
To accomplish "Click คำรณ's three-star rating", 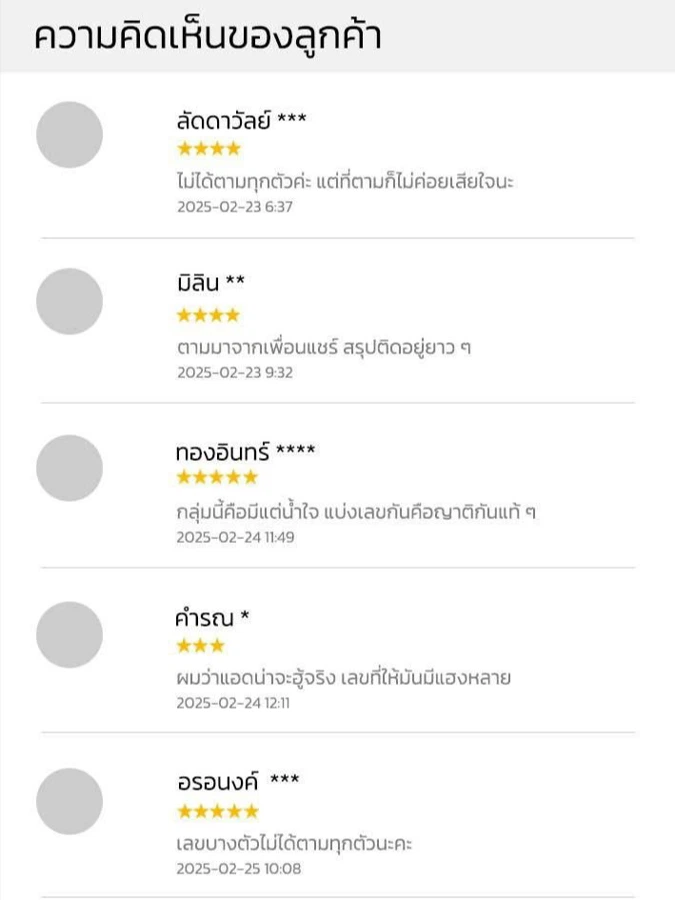I will 201,646.
